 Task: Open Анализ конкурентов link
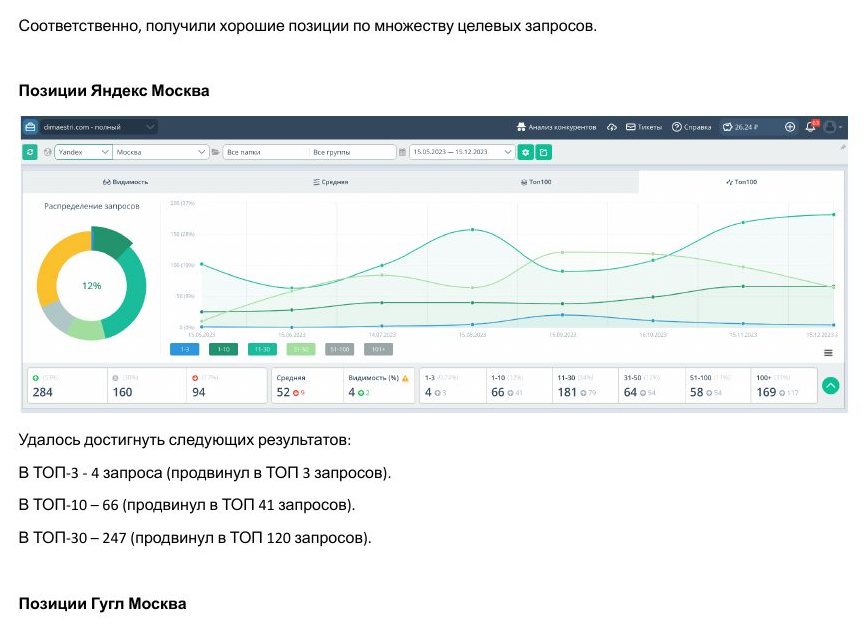pos(556,127)
